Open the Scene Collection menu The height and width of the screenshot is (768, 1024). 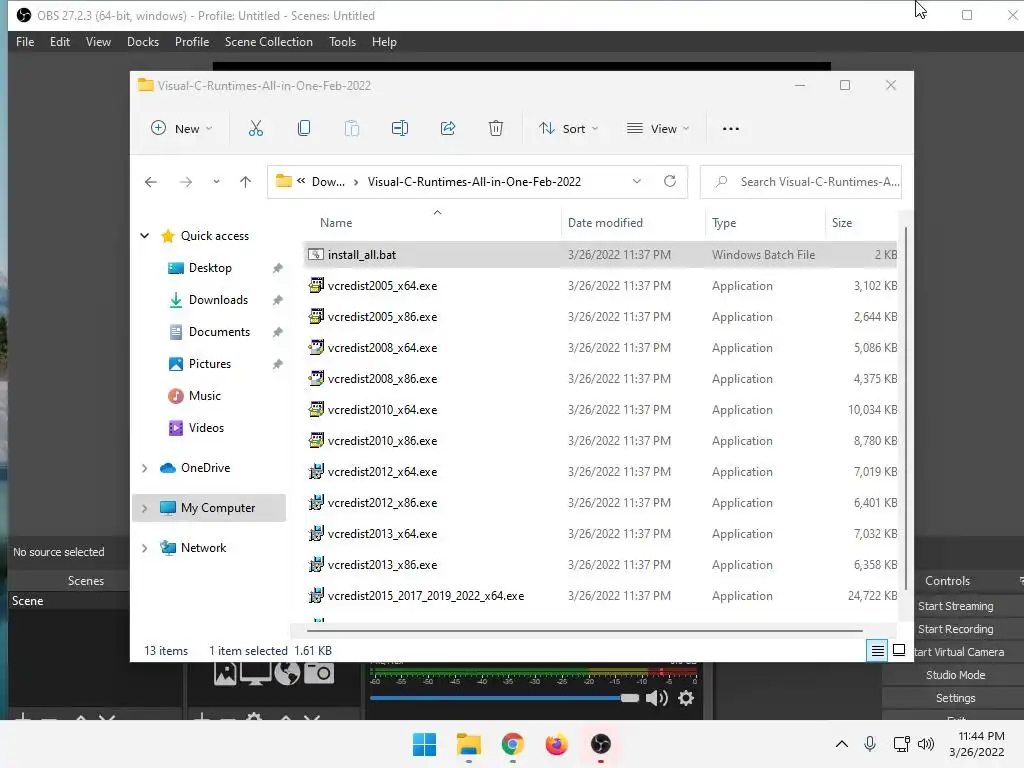[x=269, y=42]
